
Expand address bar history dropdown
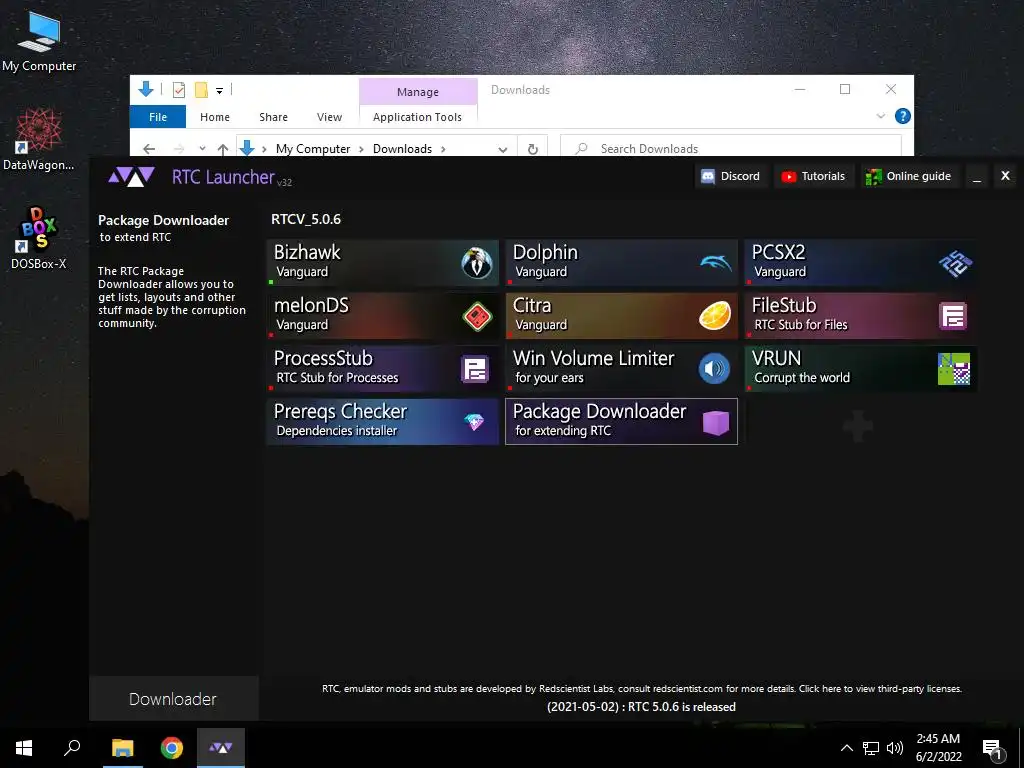point(502,149)
